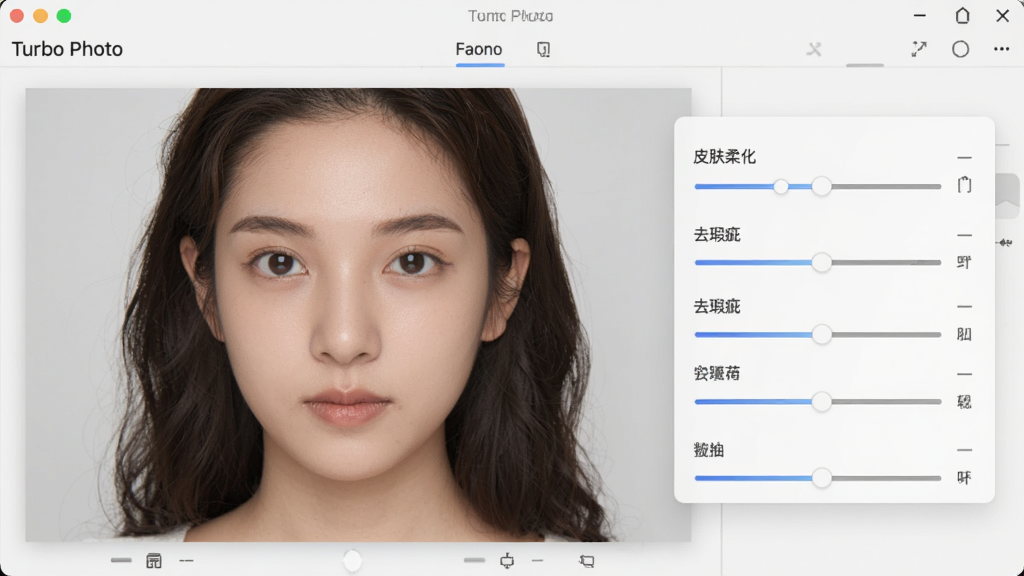Click the icon right of second 去瑕疵 slider

(x=964, y=334)
